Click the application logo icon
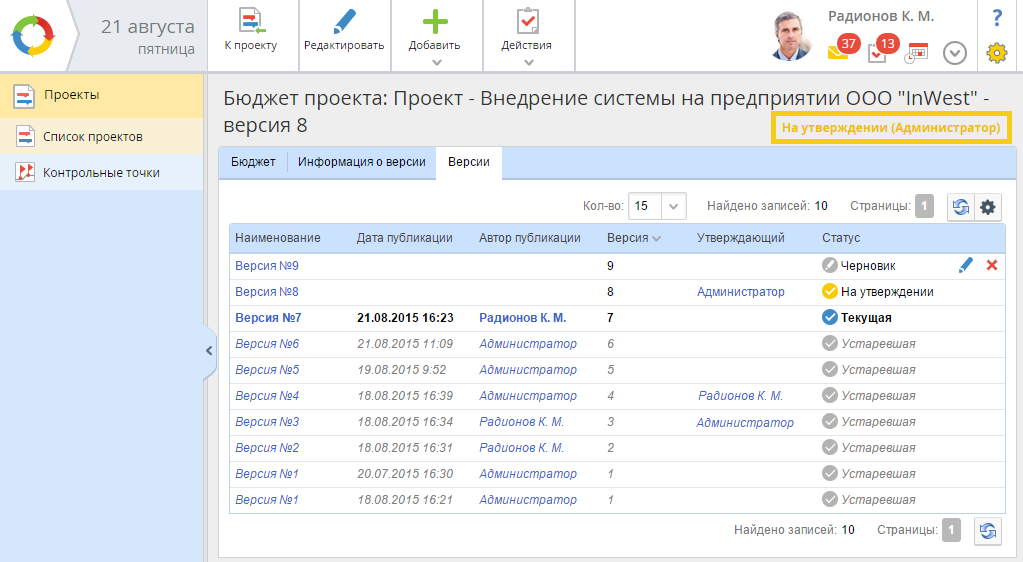The image size is (1023, 562). (34, 35)
